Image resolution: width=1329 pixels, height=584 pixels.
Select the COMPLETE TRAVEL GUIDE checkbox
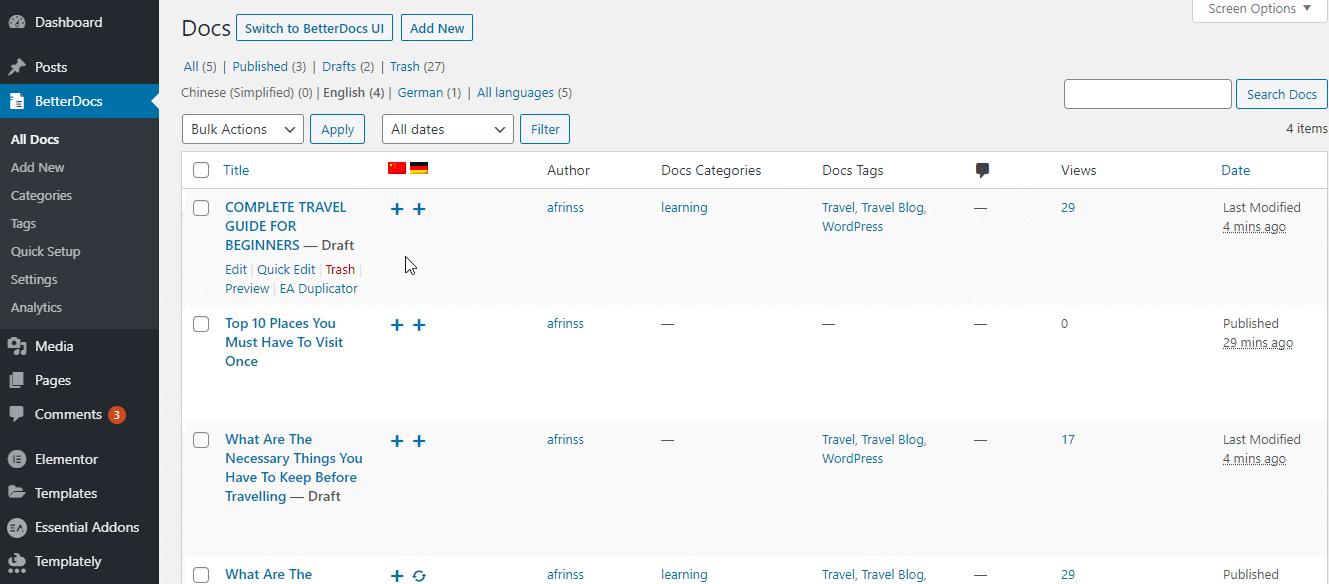point(201,208)
